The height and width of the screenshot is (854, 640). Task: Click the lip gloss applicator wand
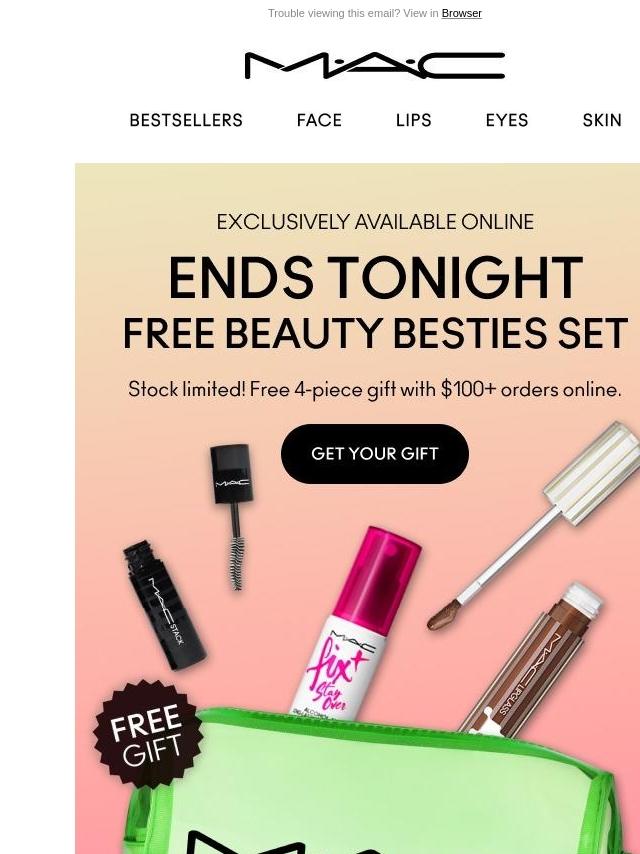point(535,526)
